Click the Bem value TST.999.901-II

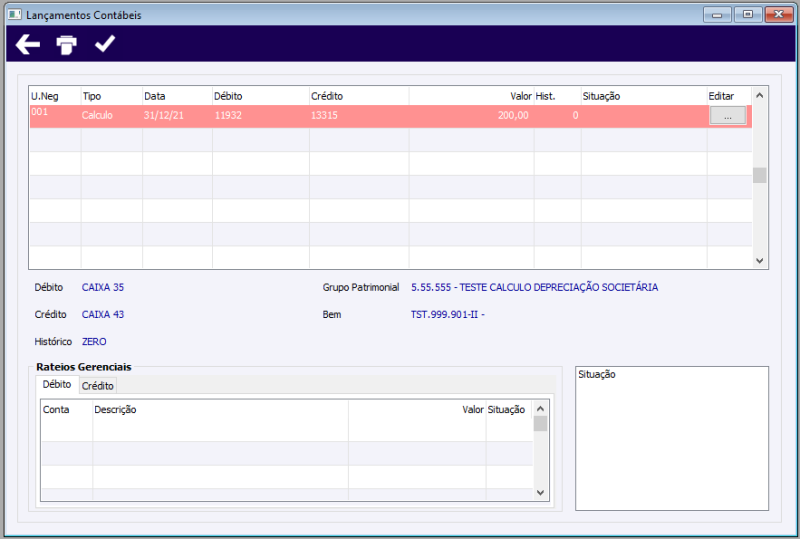click(x=447, y=314)
